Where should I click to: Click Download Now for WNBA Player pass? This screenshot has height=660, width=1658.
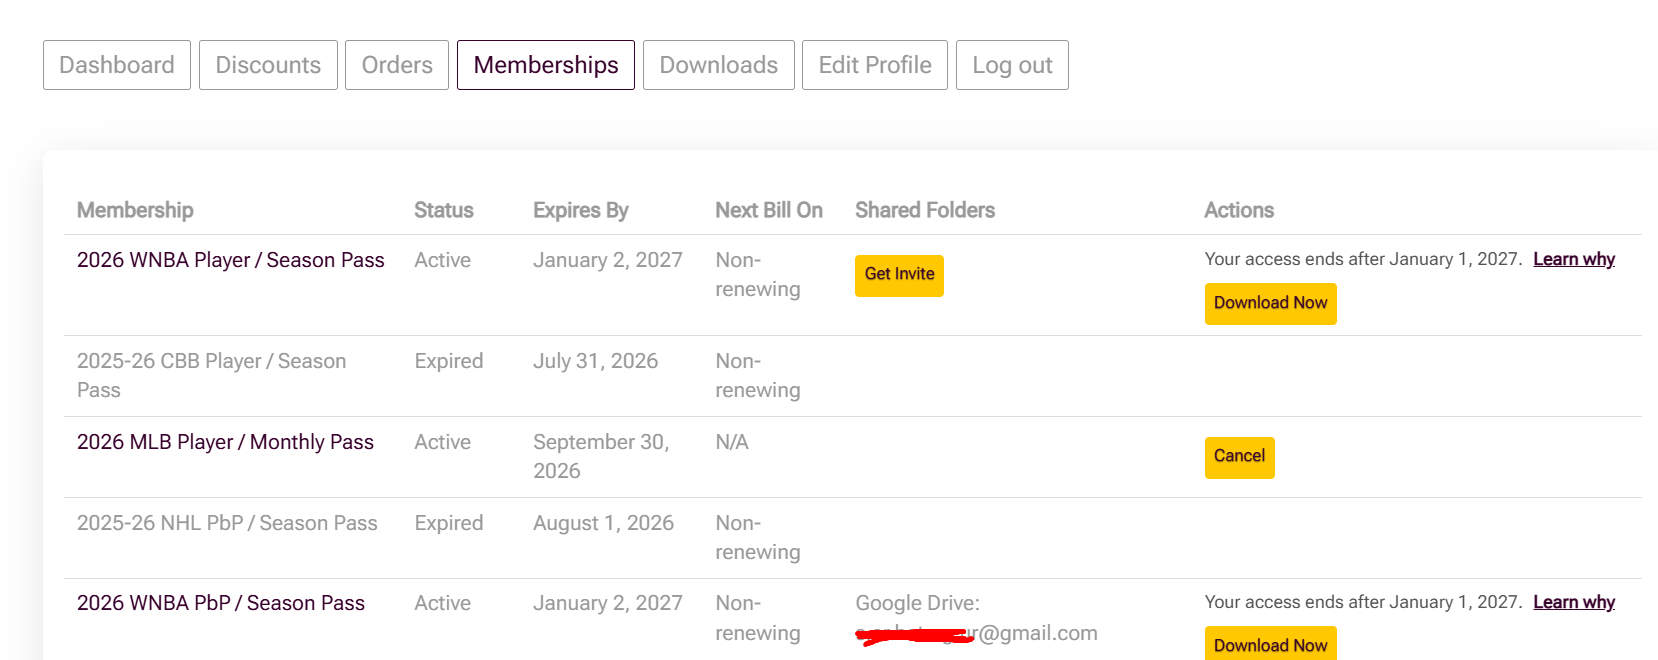pyautogui.click(x=1270, y=303)
